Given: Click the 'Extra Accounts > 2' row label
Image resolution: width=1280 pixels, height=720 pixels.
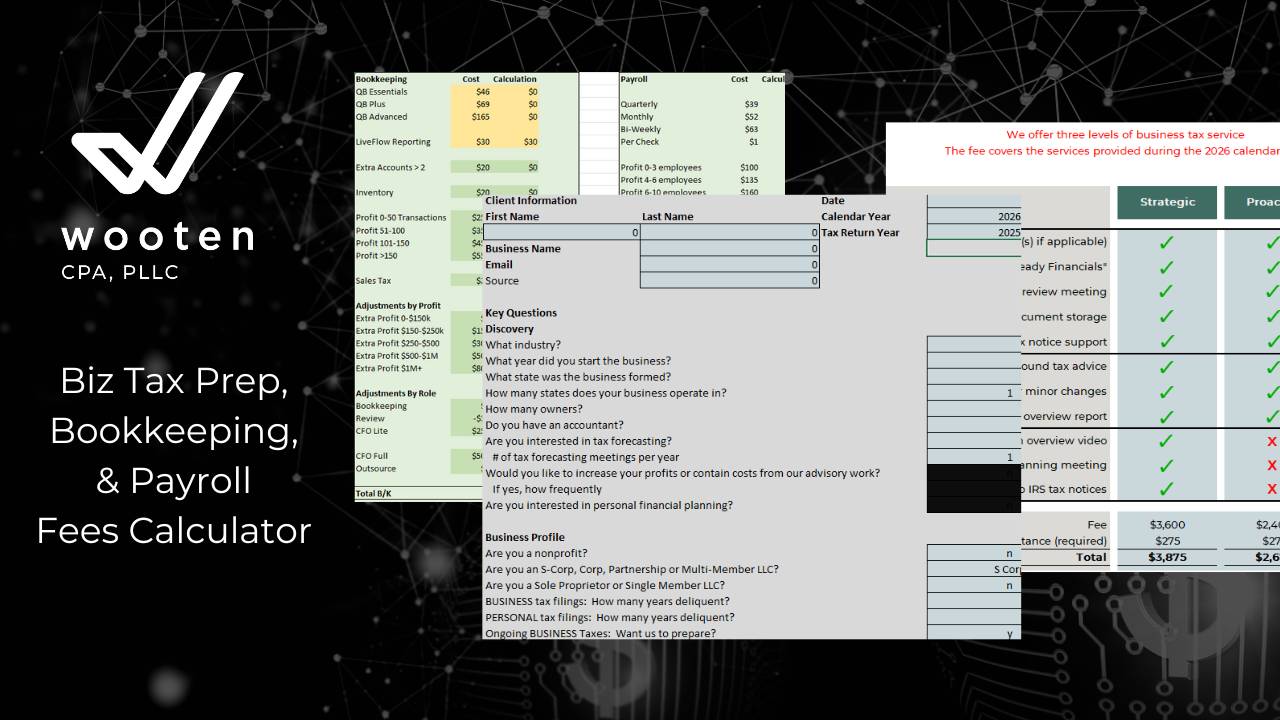Looking at the screenshot, I should click(390, 167).
